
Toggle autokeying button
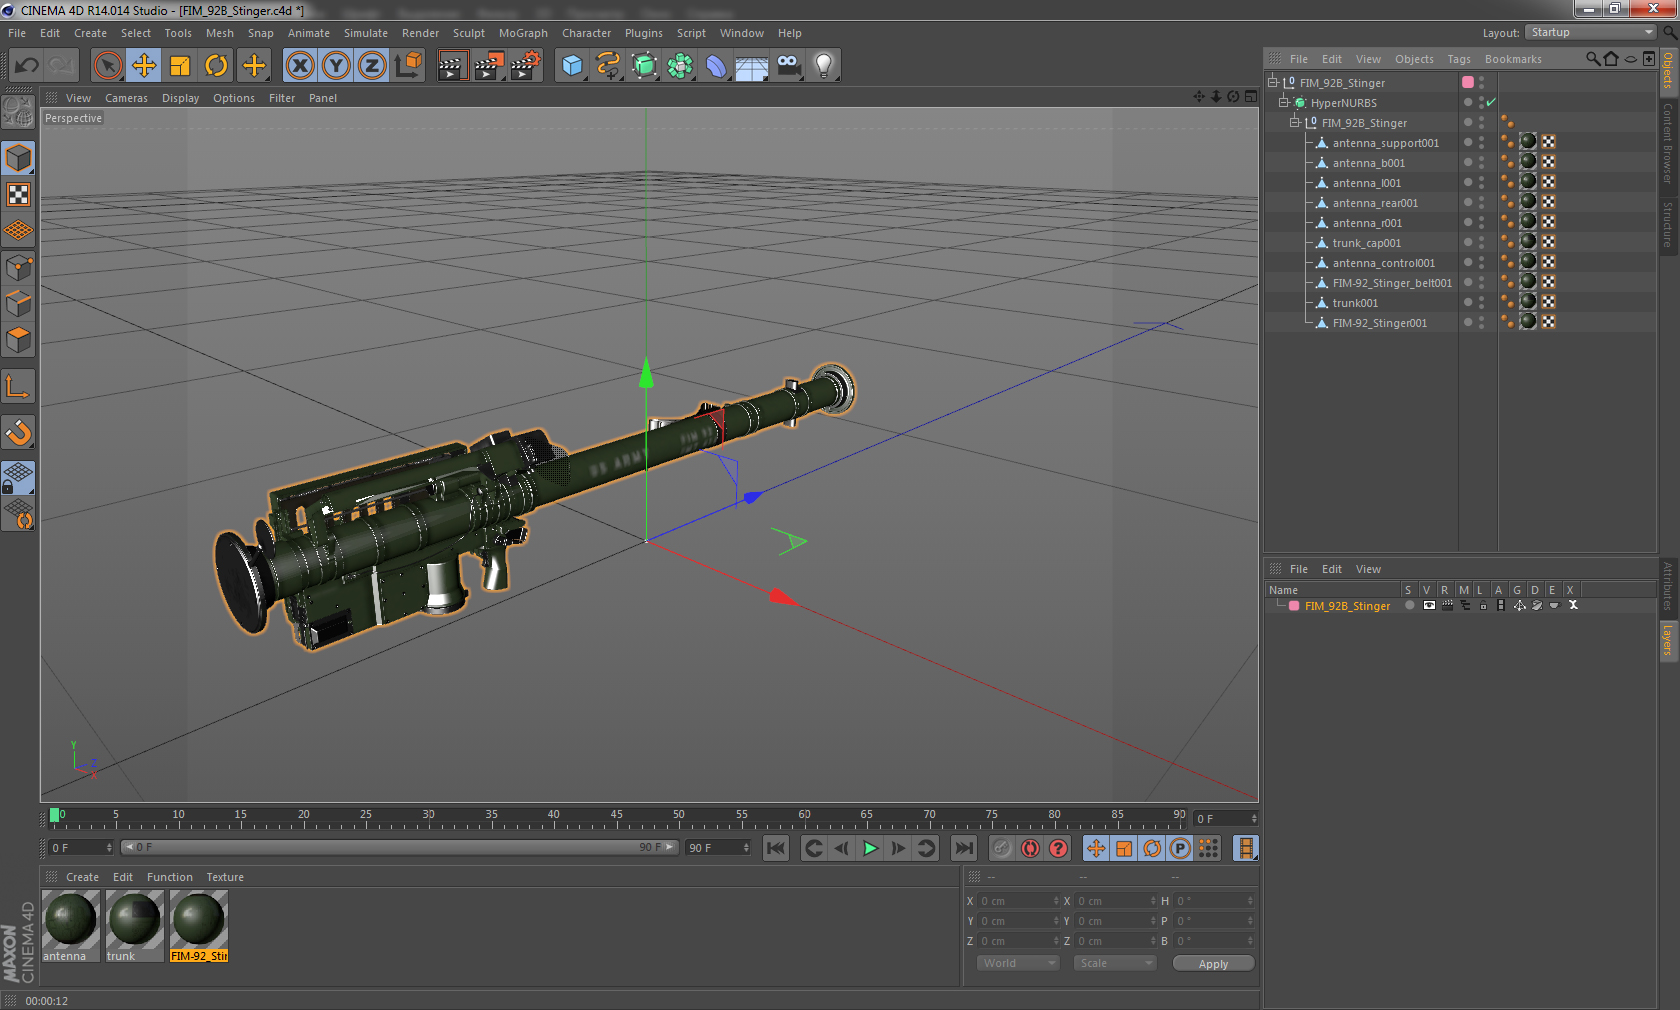click(x=1030, y=848)
